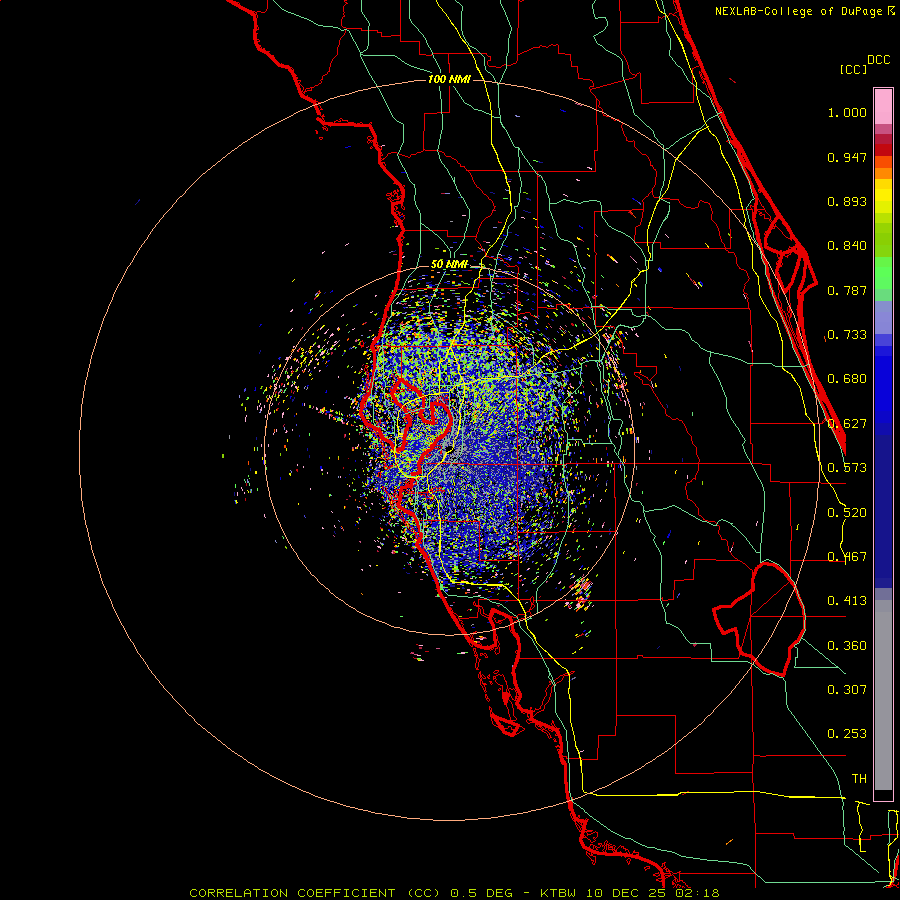The width and height of the screenshot is (900, 900).
Task: Select the 0.573 scale value
Action: click(847, 468)
